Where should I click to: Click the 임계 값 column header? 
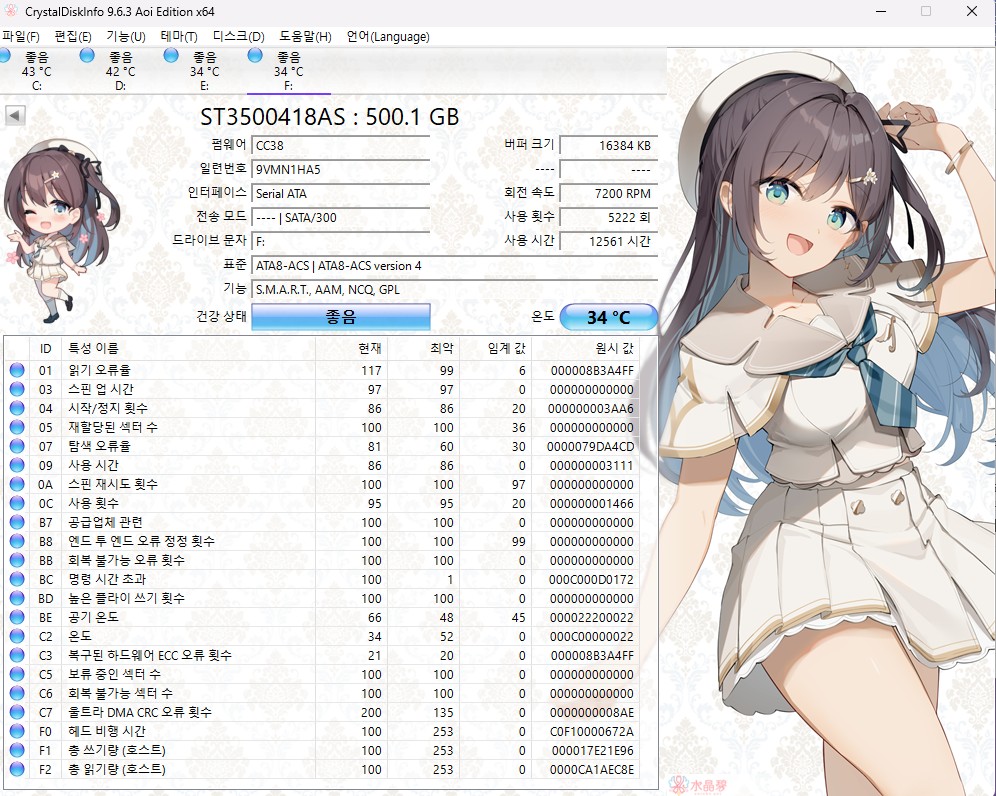pos(496,348)
